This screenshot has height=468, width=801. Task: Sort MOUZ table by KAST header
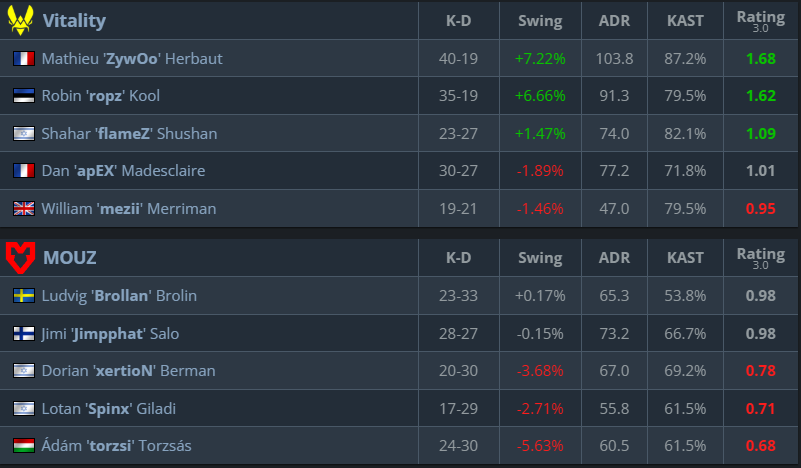pos(686,258)
